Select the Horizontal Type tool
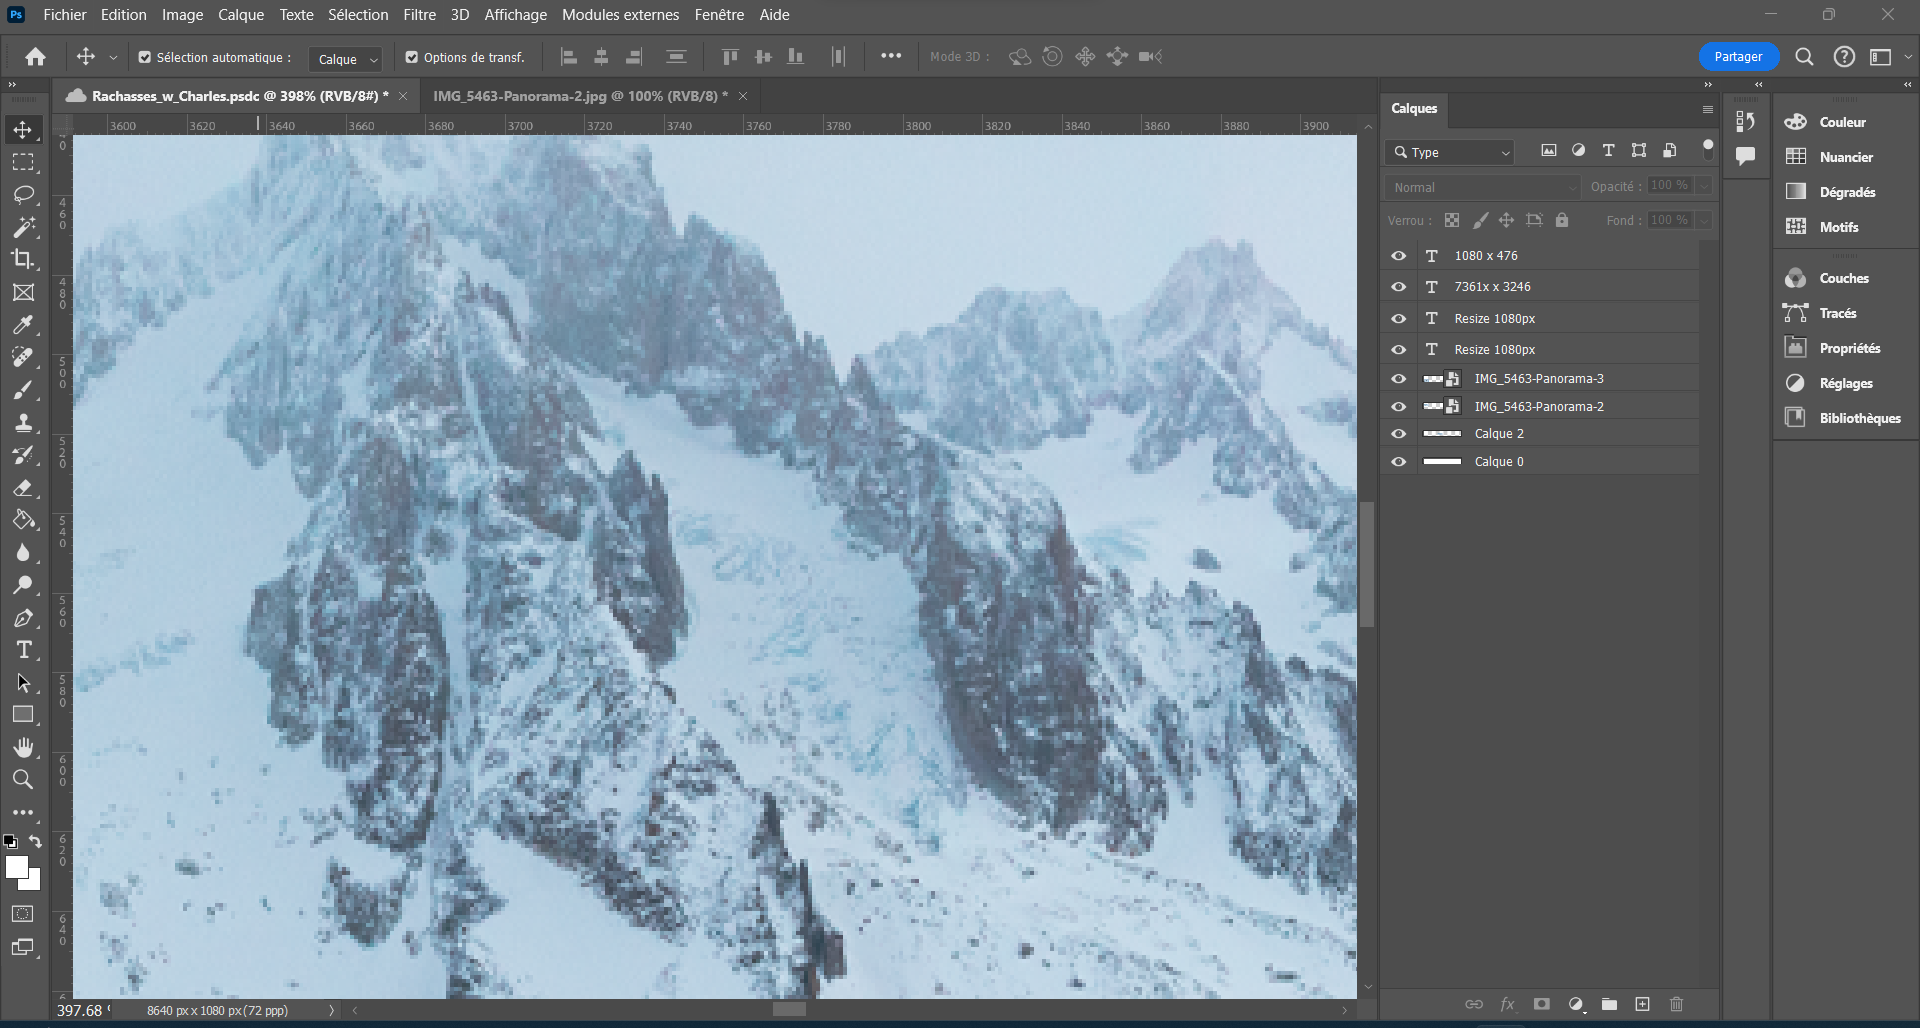Image resolution: width=1920 pixels, height=1028 pixels. pos(24,649)
